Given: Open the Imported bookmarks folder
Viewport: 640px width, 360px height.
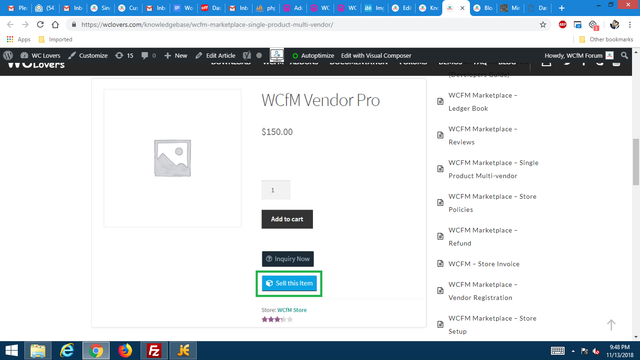Looking at the screenshot, I should pyautogui.click(x=55, y=40).
